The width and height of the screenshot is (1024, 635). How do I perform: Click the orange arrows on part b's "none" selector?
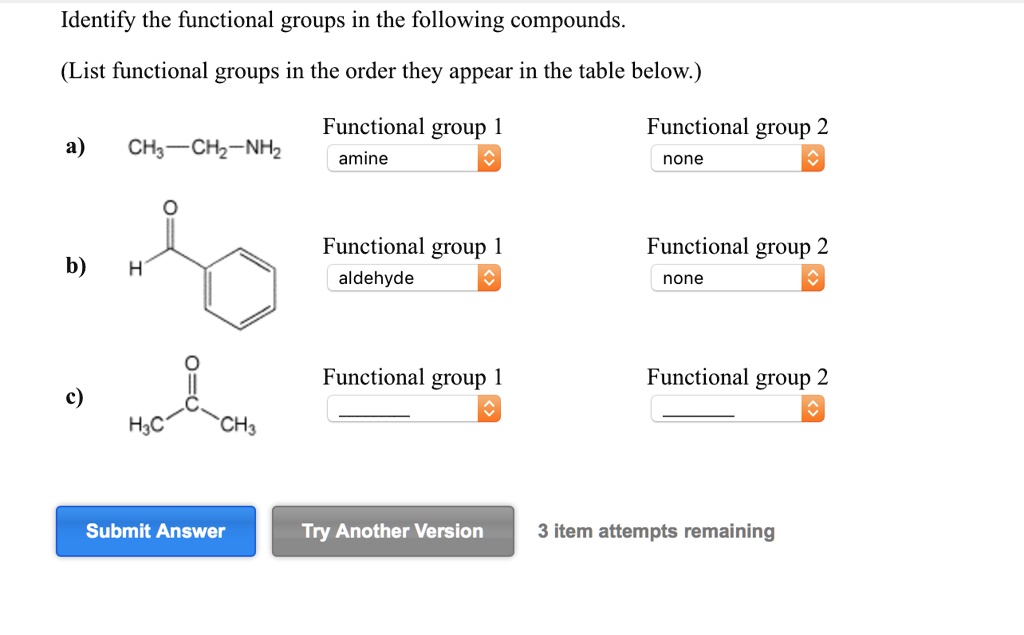(x=813, y=278)
